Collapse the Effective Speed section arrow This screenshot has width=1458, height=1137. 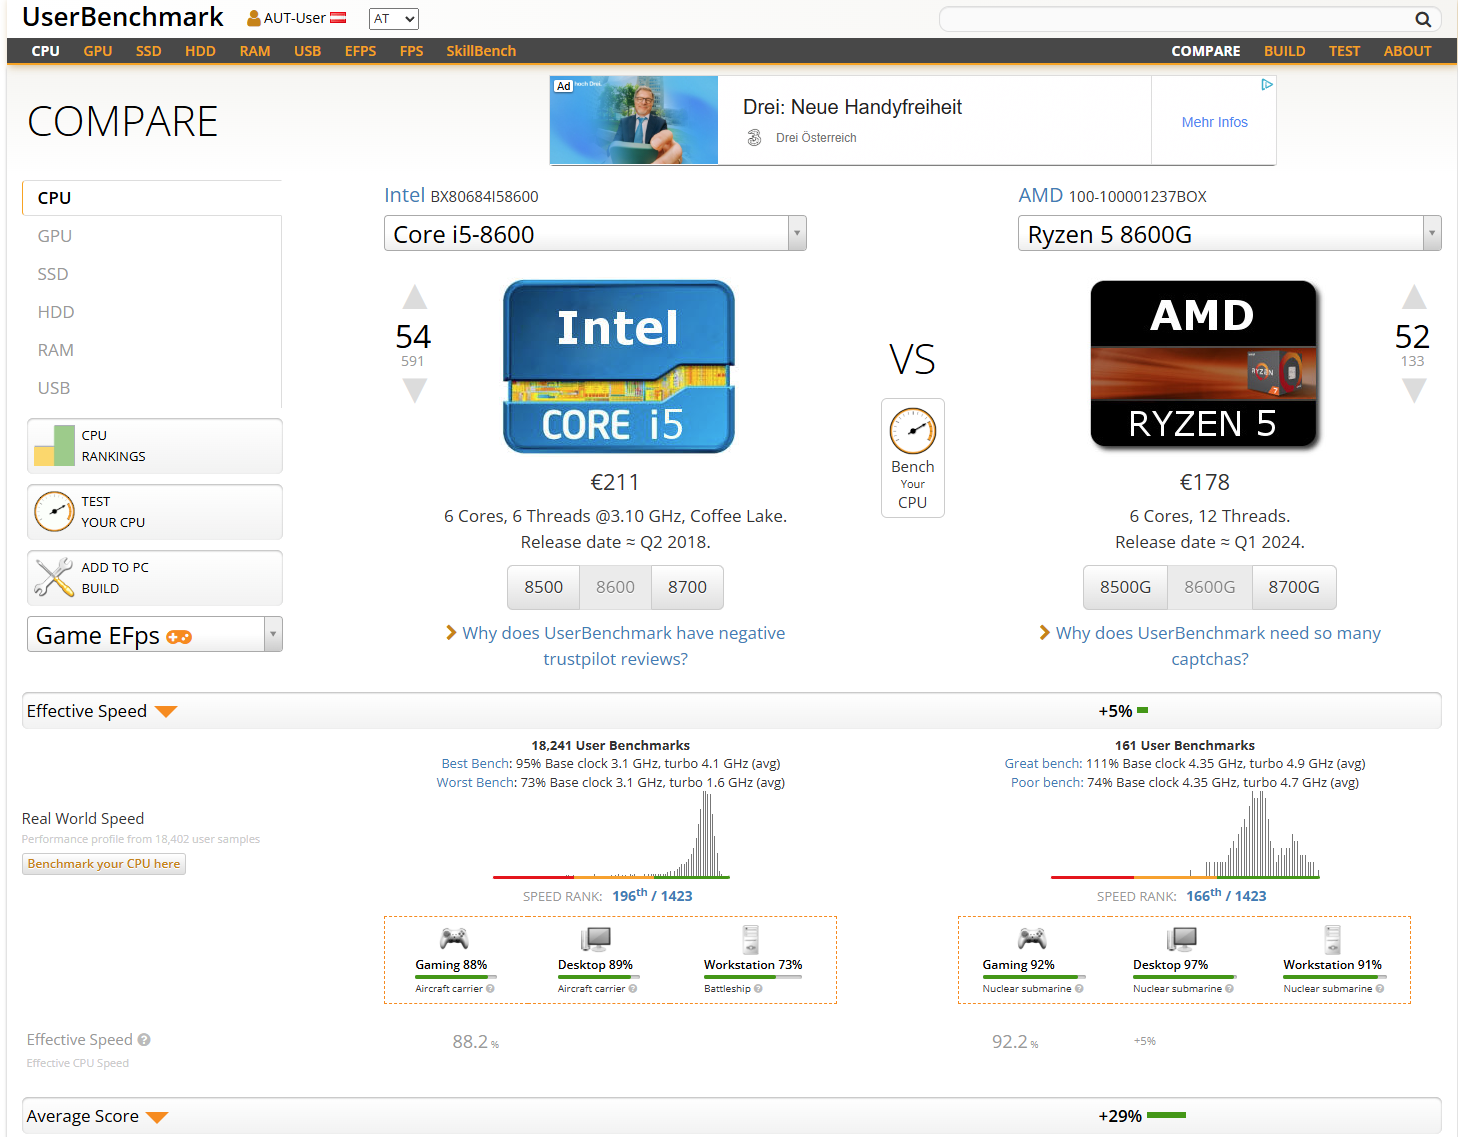point(166,712)
